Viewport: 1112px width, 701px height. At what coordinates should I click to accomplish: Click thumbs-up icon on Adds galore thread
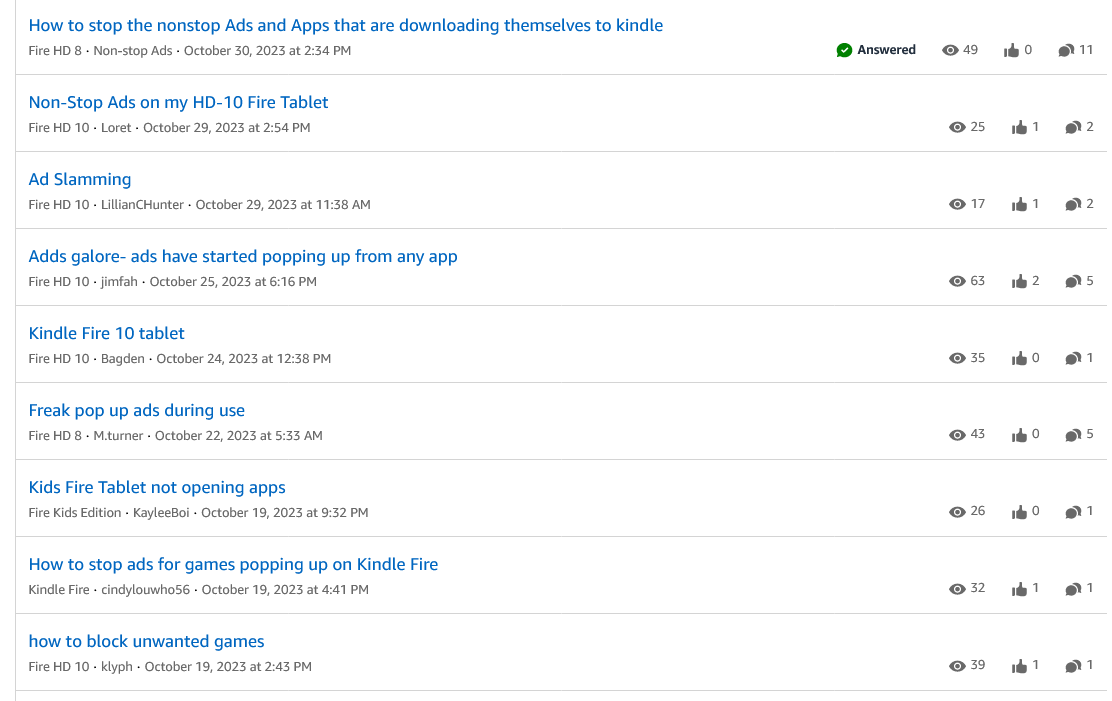pos(1019,281)
